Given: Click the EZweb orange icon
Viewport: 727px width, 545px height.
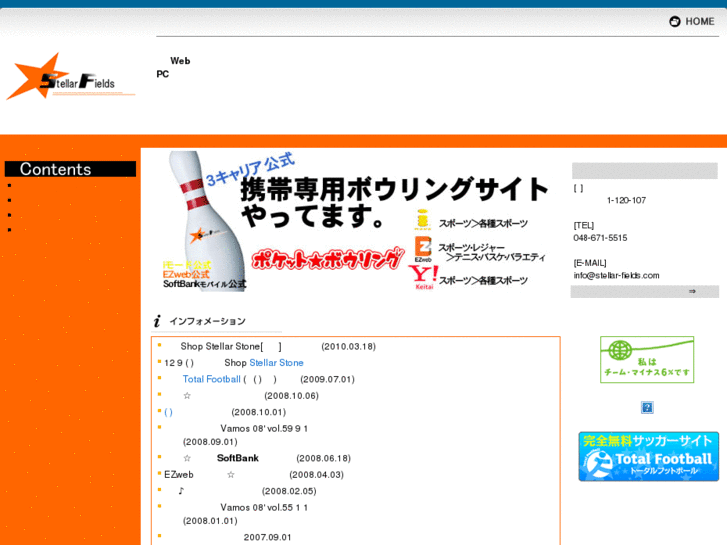Looking at the screenshot, I should point(423,250).
